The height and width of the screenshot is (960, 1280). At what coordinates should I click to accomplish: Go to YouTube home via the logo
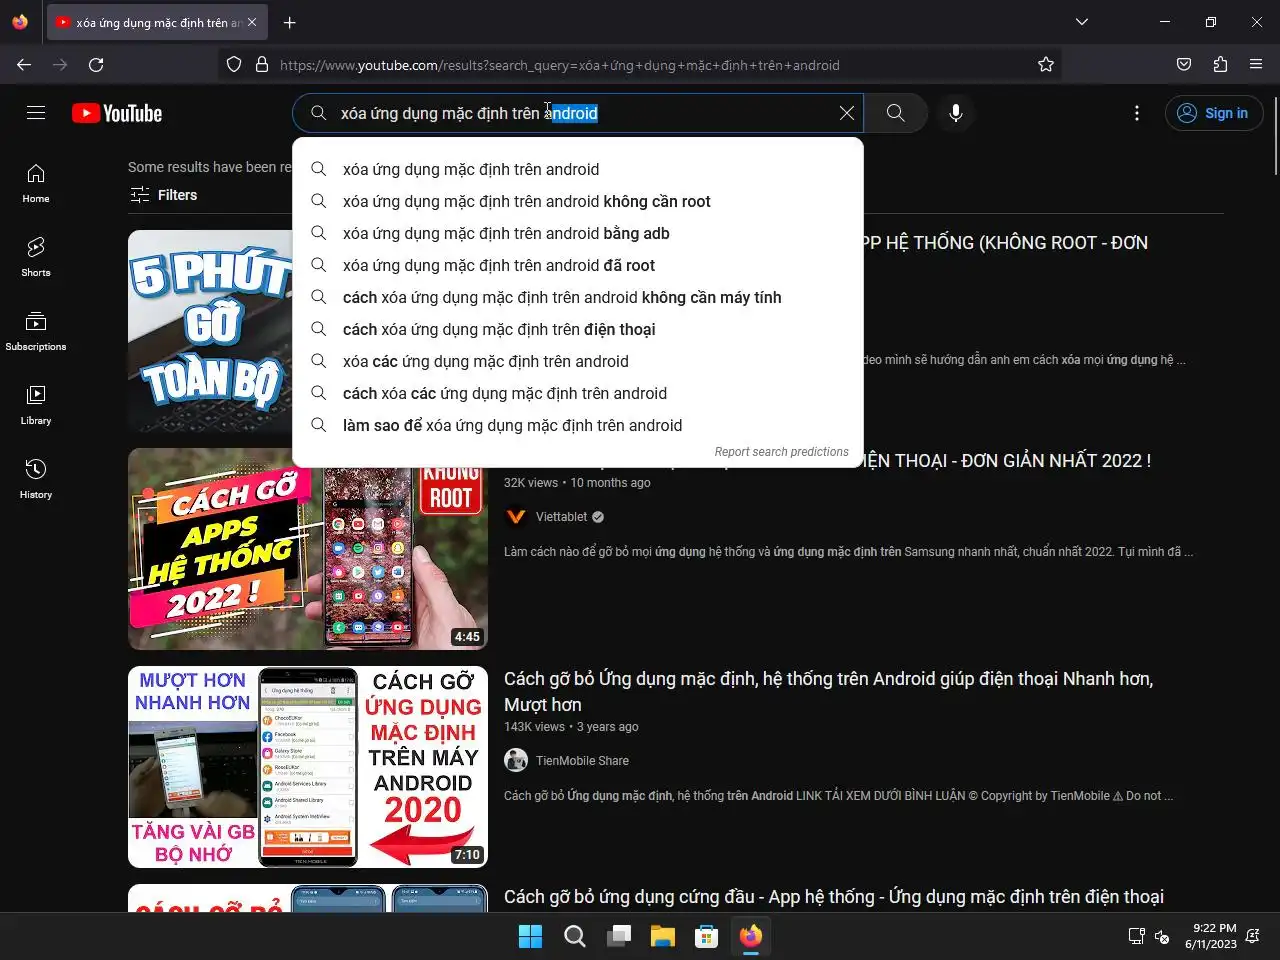pyautogui.click(x=117, y=113)
